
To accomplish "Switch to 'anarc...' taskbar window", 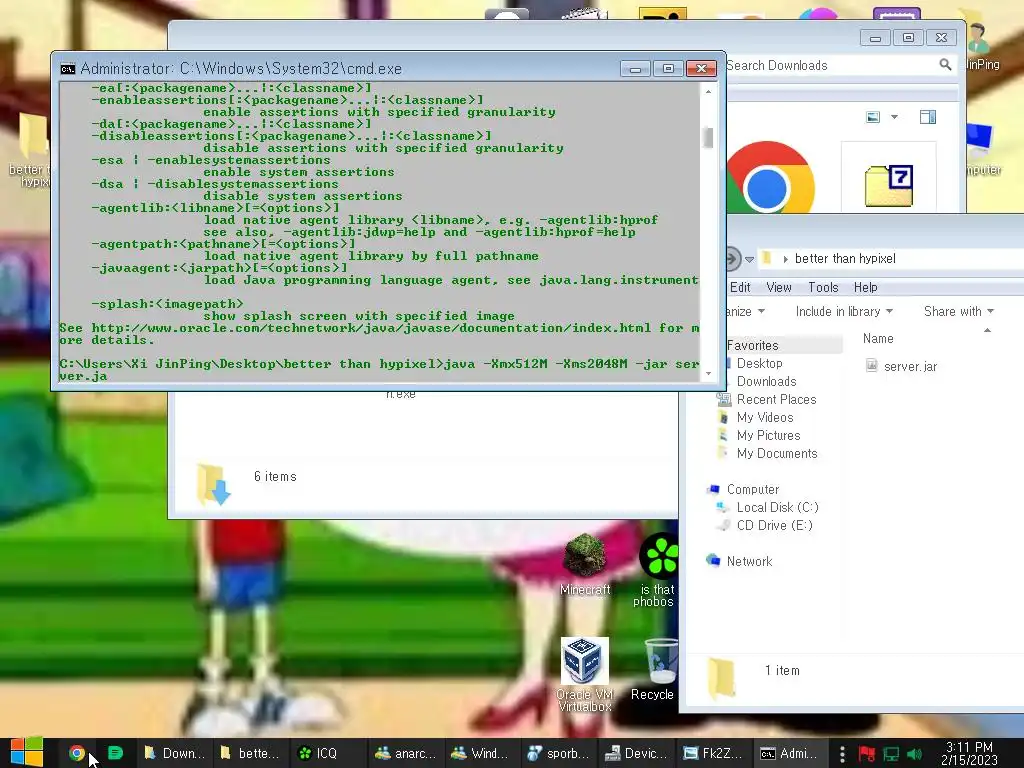I will point(405,753).
